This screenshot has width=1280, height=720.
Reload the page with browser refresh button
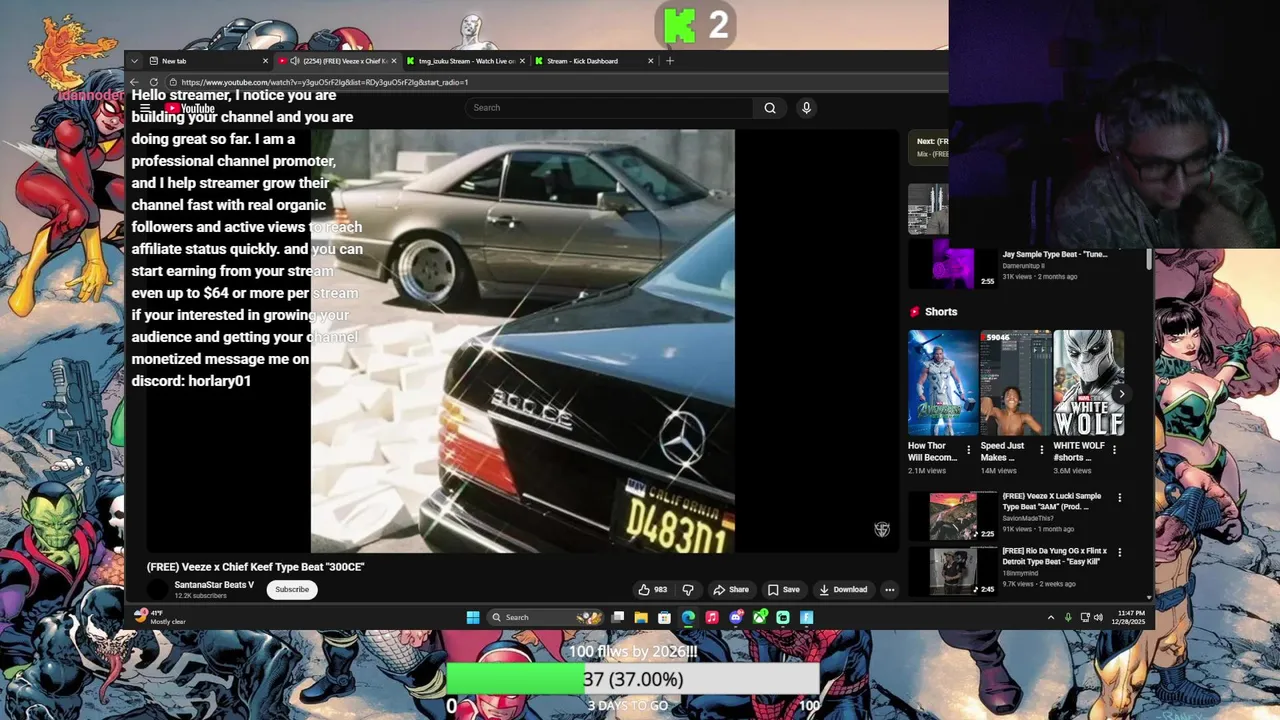pos(153,82)
